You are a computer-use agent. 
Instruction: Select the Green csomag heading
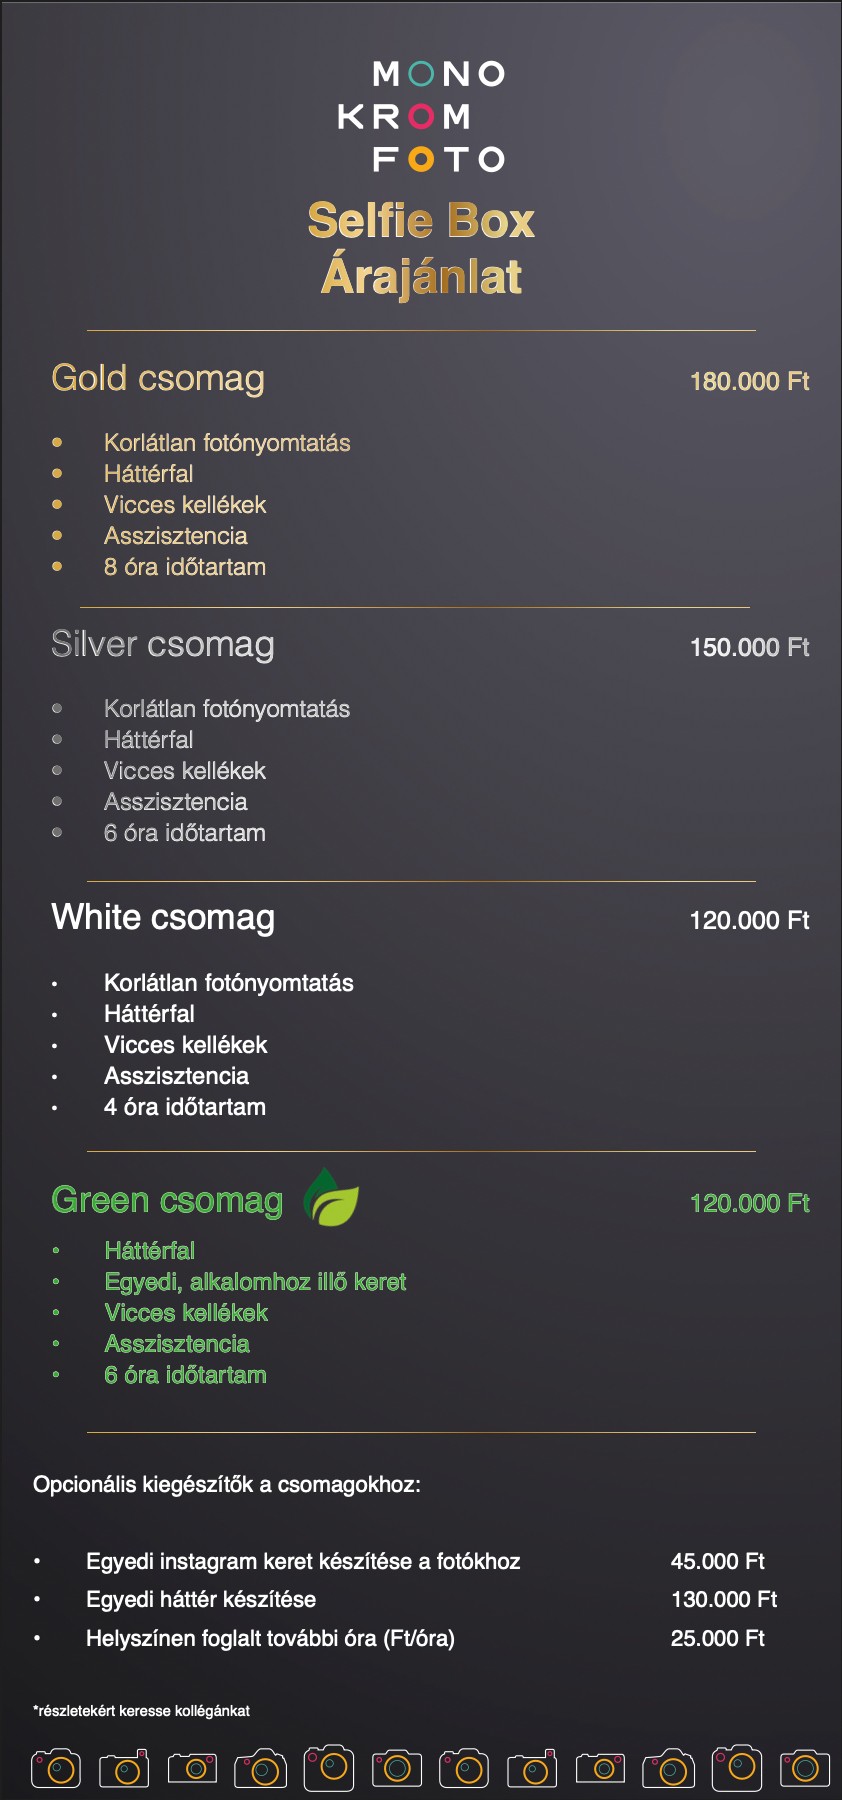click(x=167, y=1200)
